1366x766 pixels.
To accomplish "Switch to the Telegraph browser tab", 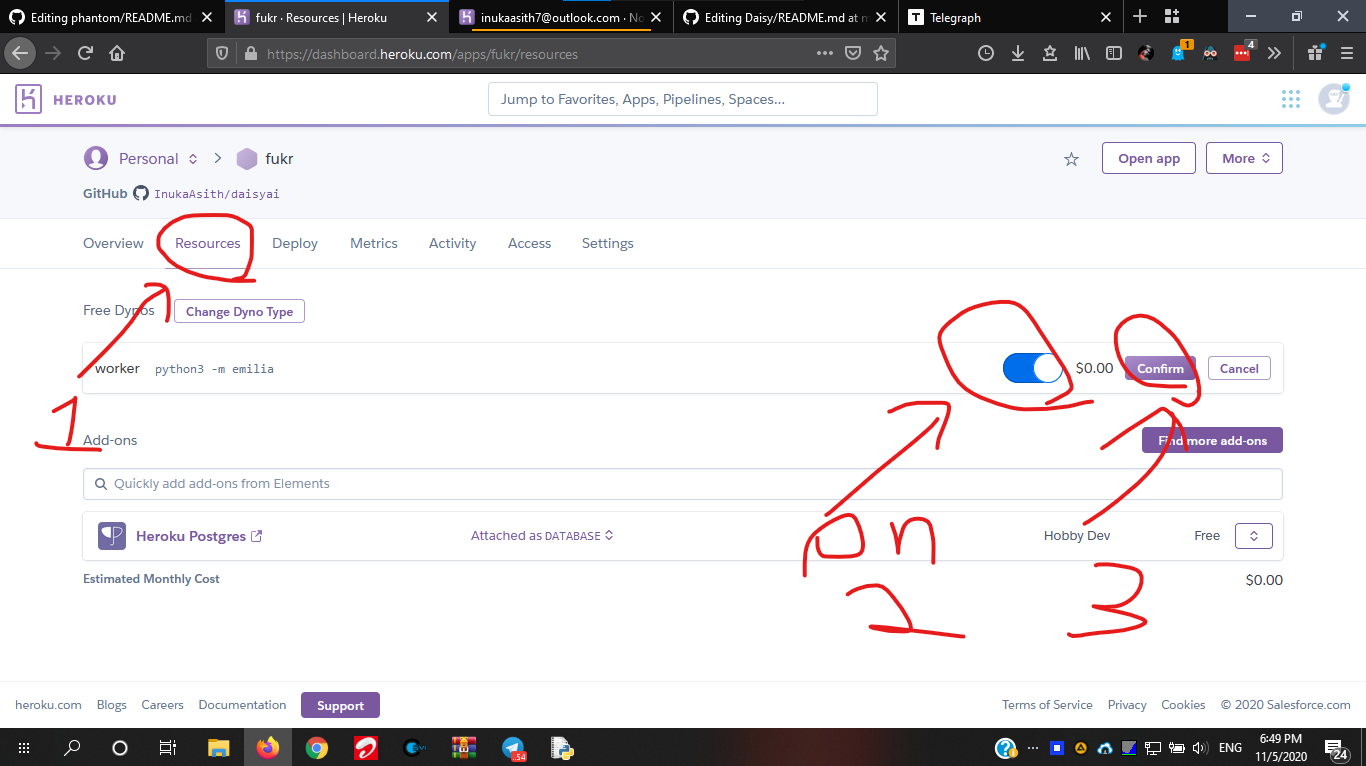I will coord(1010,17).
